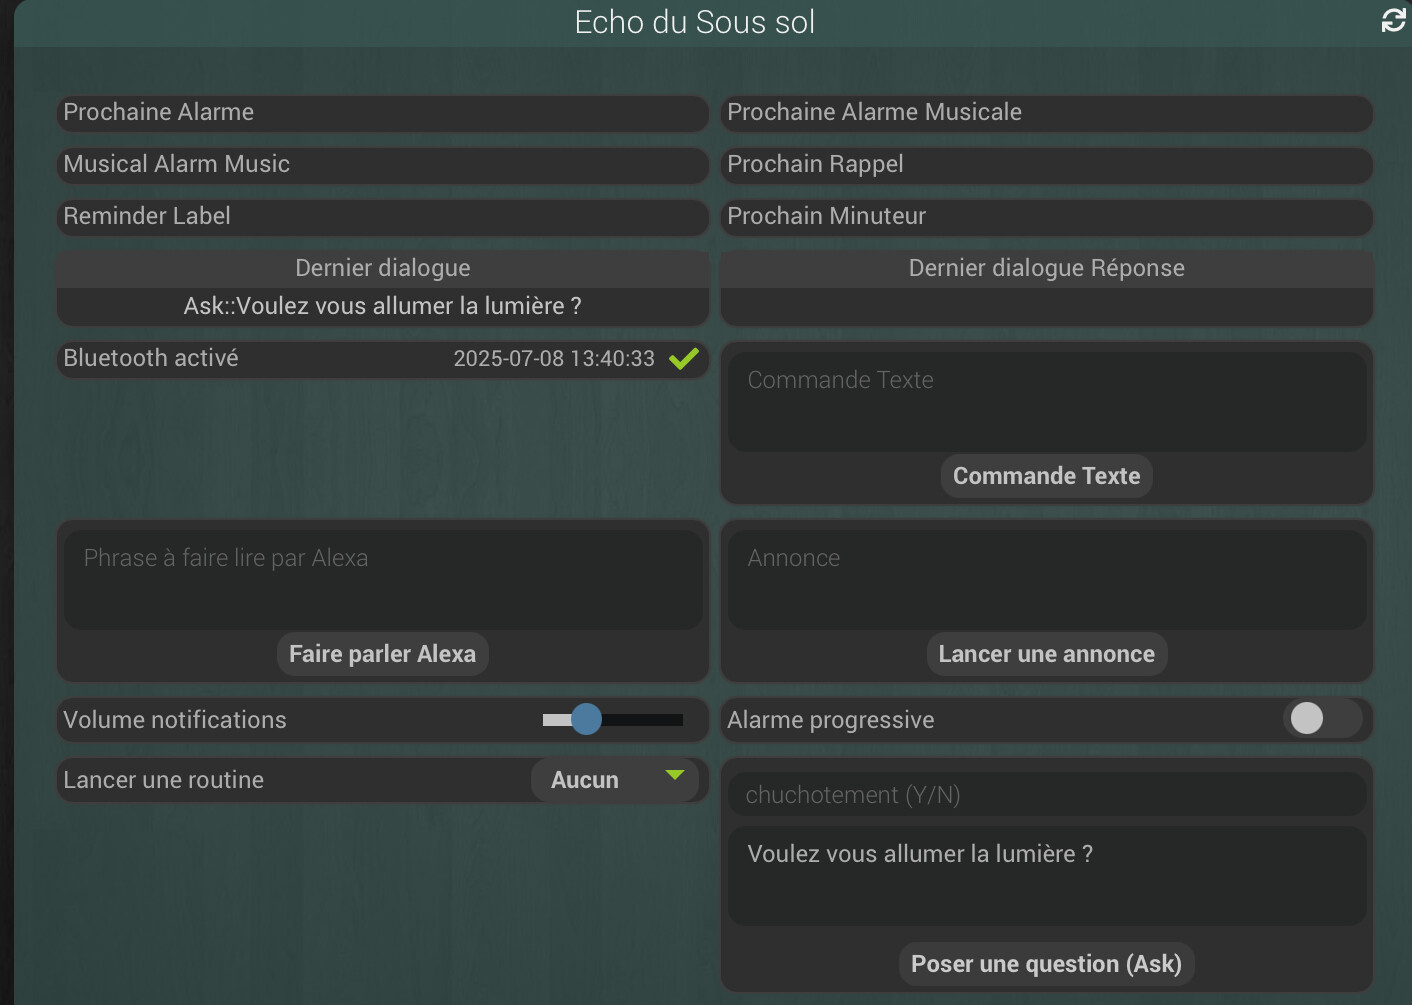1412x1005 pixels.
Task: Click the Faire parler Alexa button
Action: [382, 654]
